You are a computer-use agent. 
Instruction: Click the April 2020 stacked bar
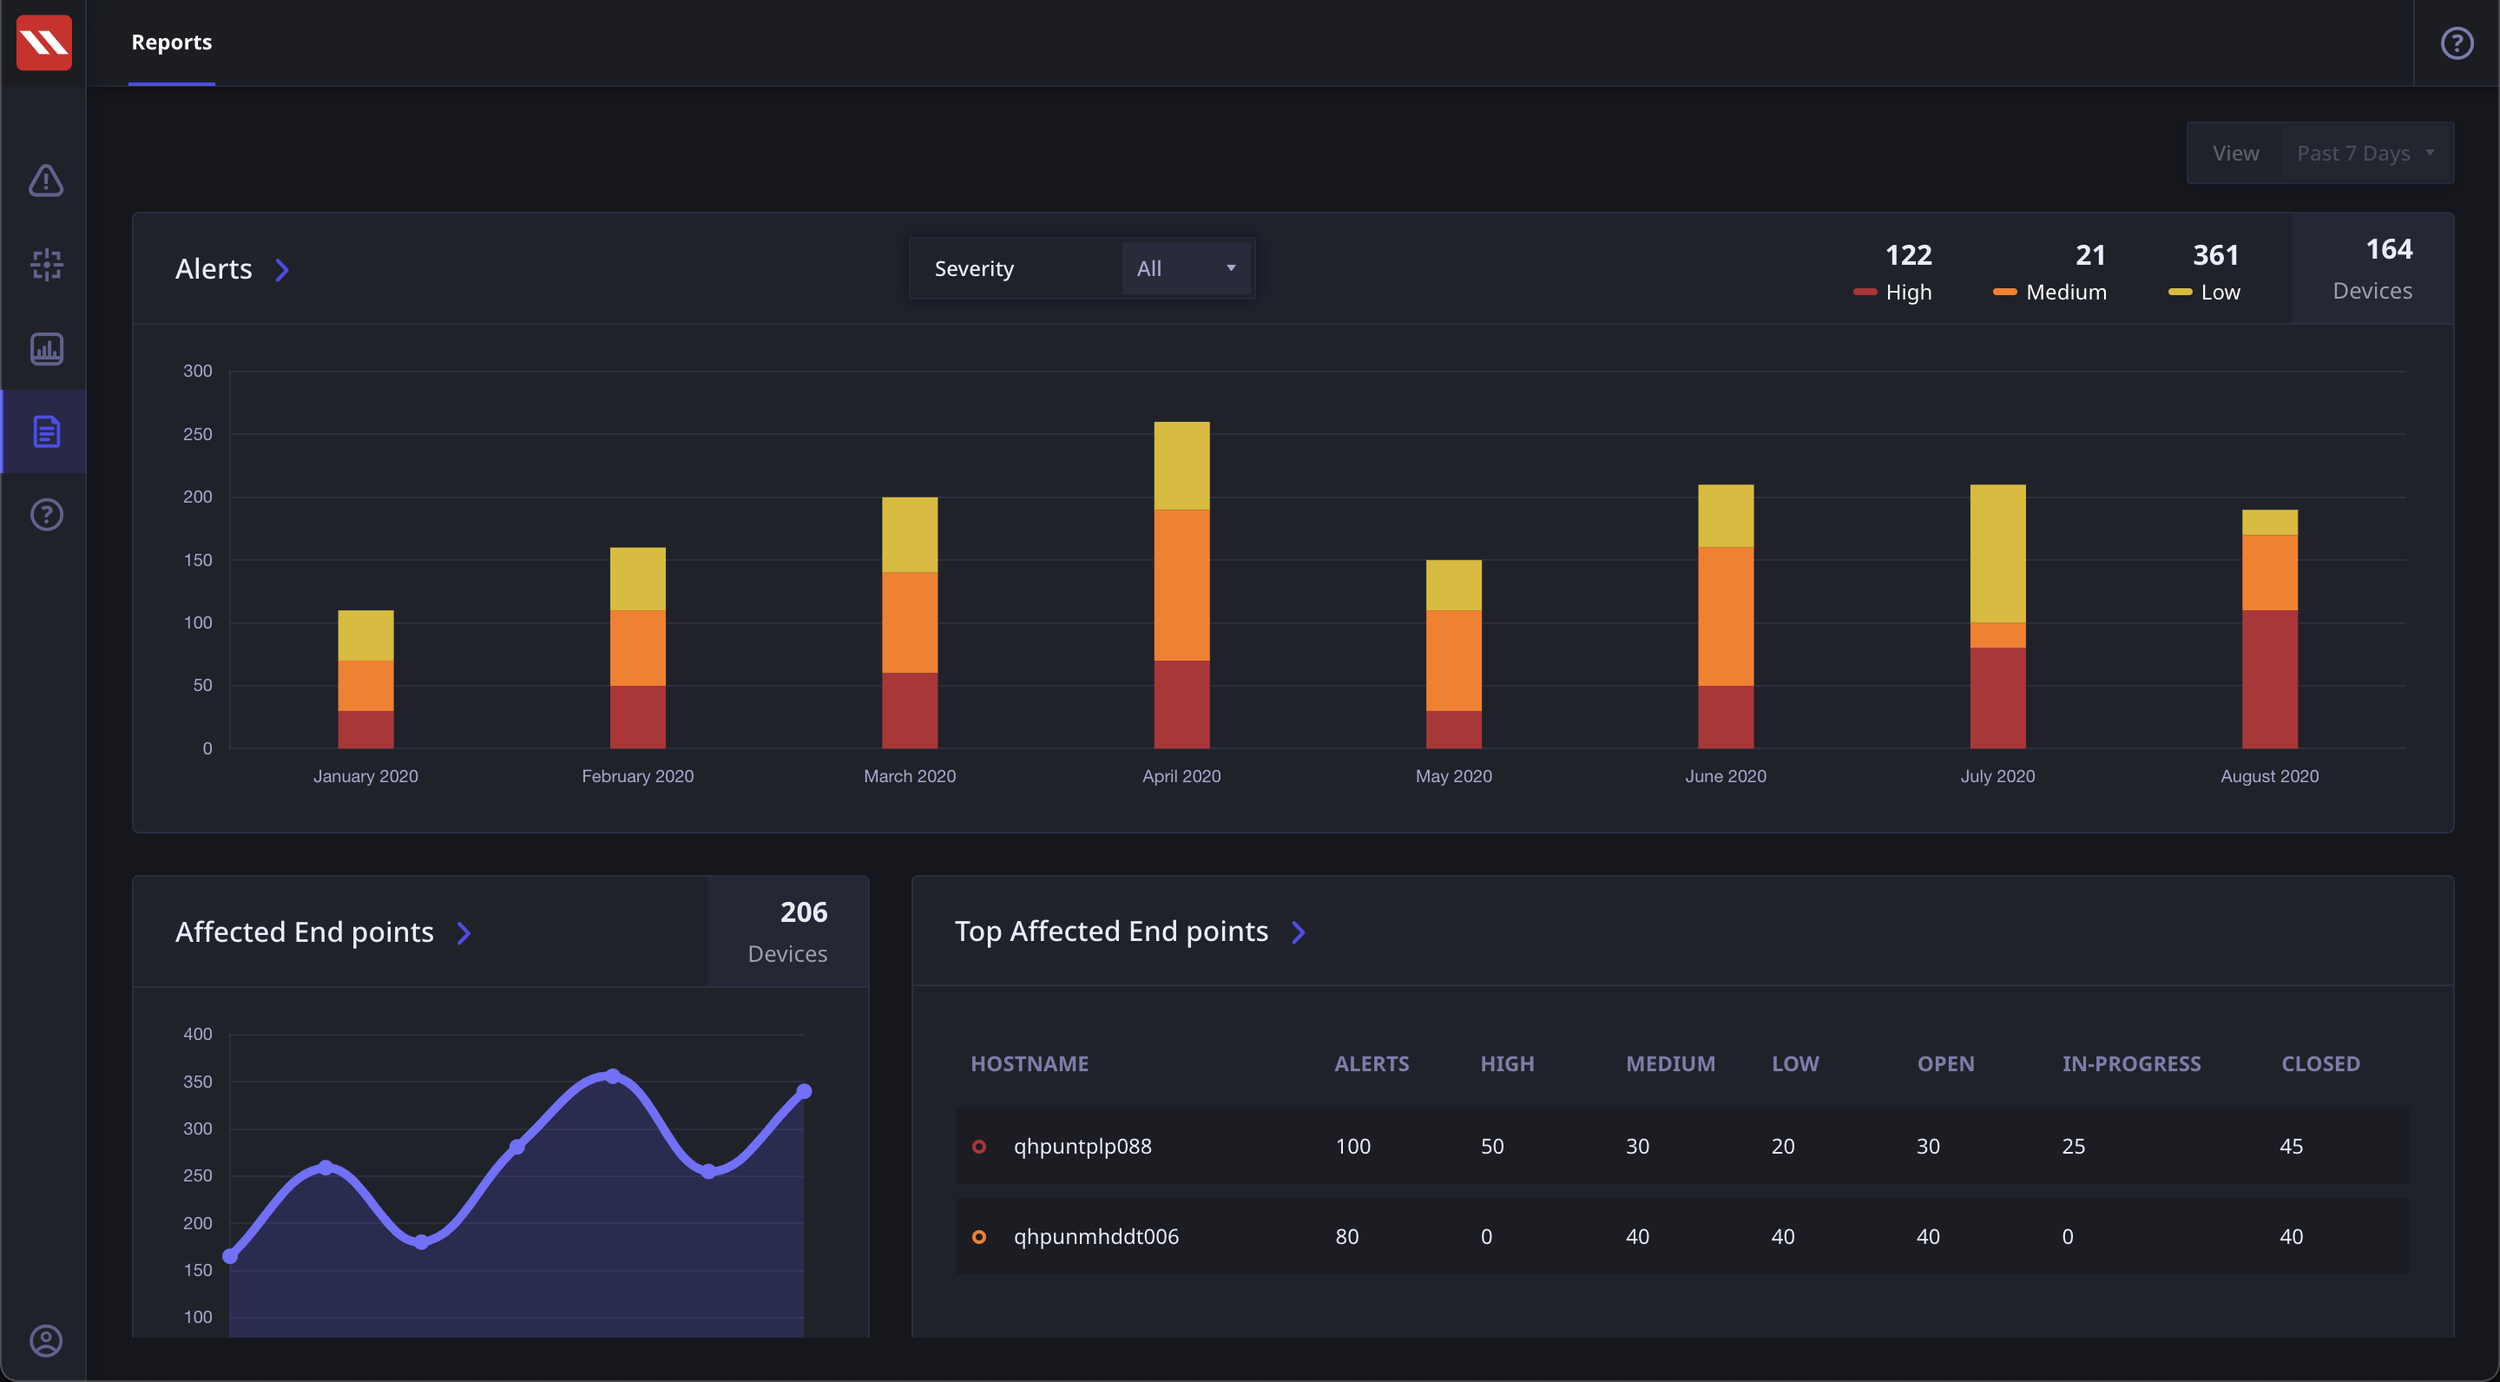click(1181, 585)
